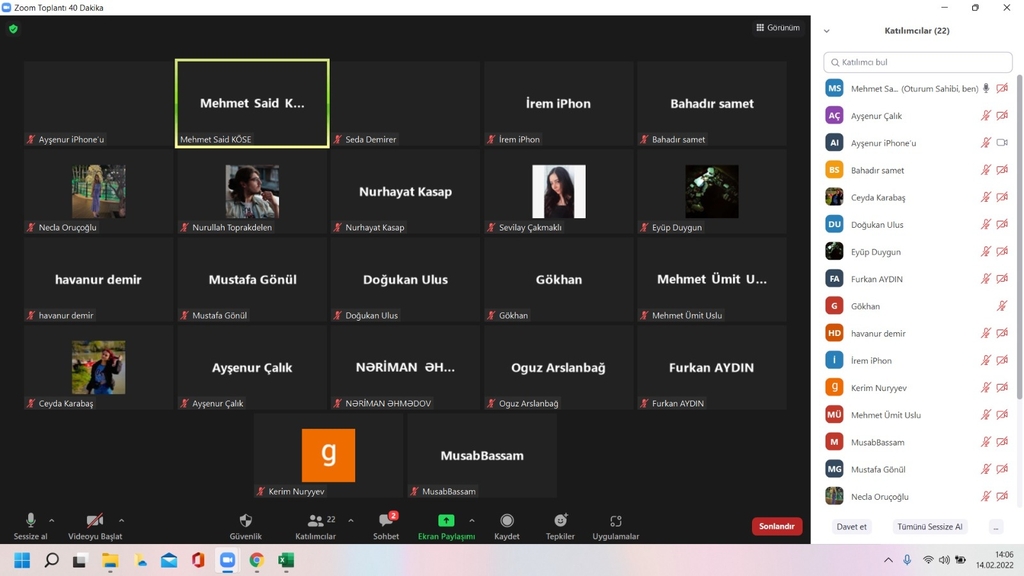Select Ceyda Karabaş avatar in participant list
This screenshot has height=576, width=1024.
(x=834, y=197)
